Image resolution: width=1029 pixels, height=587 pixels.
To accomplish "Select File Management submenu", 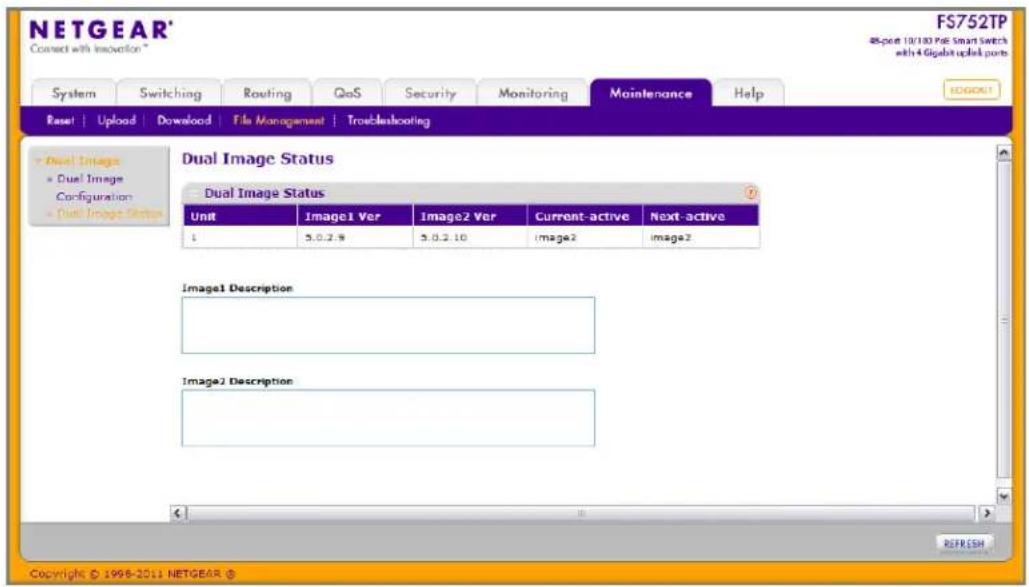I will (x=278, y=121).
